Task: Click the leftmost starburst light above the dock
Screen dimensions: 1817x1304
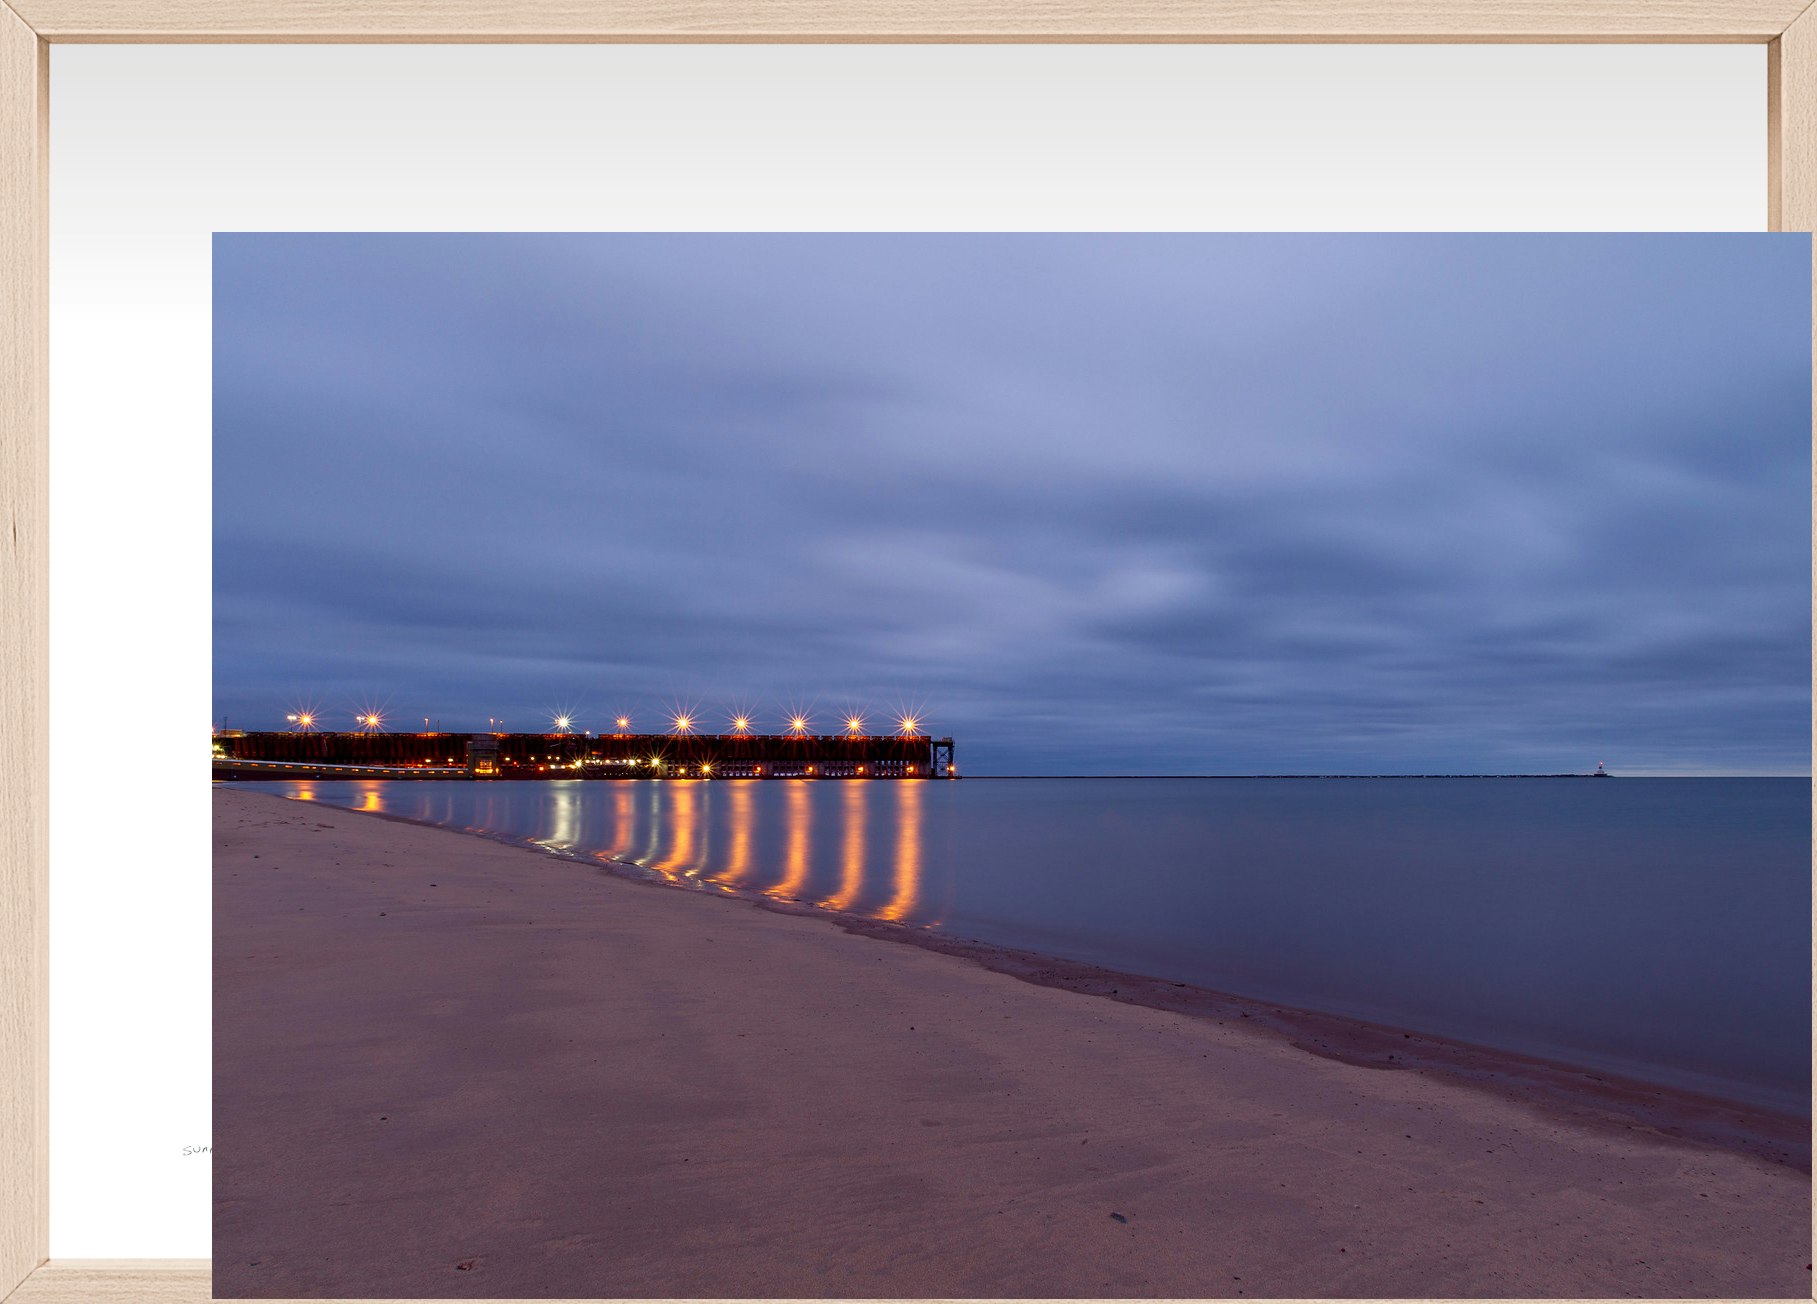Action: 304,719
